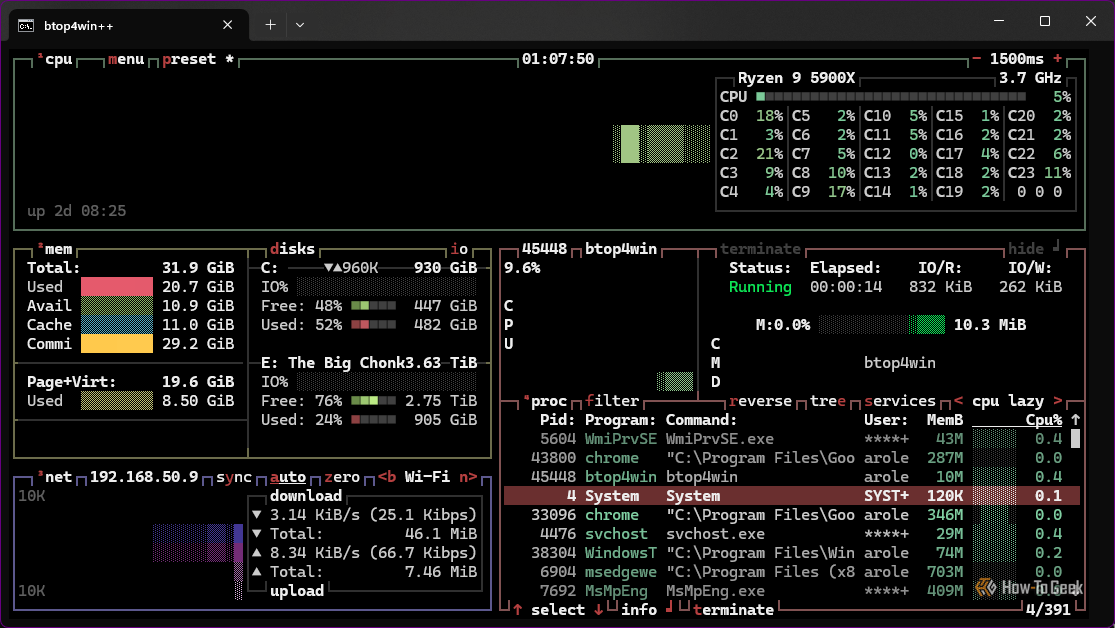The width and height of the screenshot is (1115, 628).
Task: Click select up arrow in footer
Action: tap(518, 610)
